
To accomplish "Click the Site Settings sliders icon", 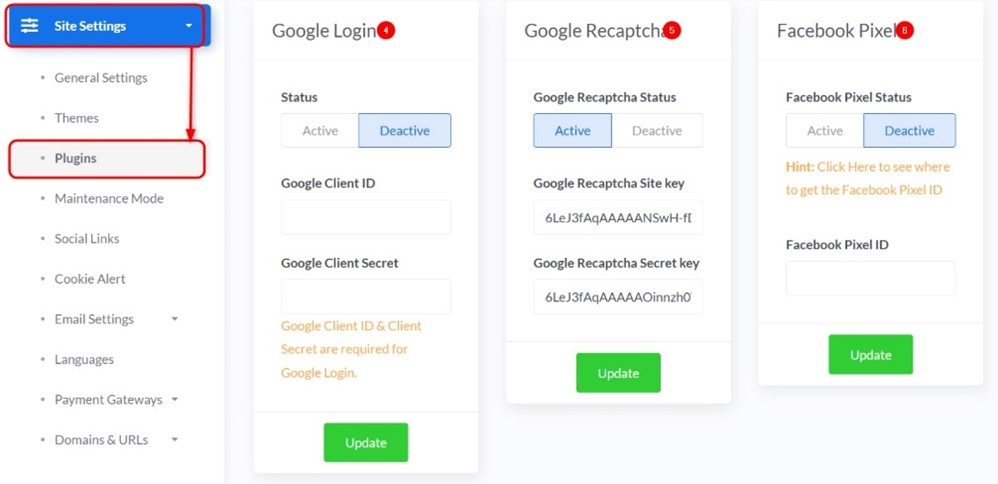I will tap(30, 25).
